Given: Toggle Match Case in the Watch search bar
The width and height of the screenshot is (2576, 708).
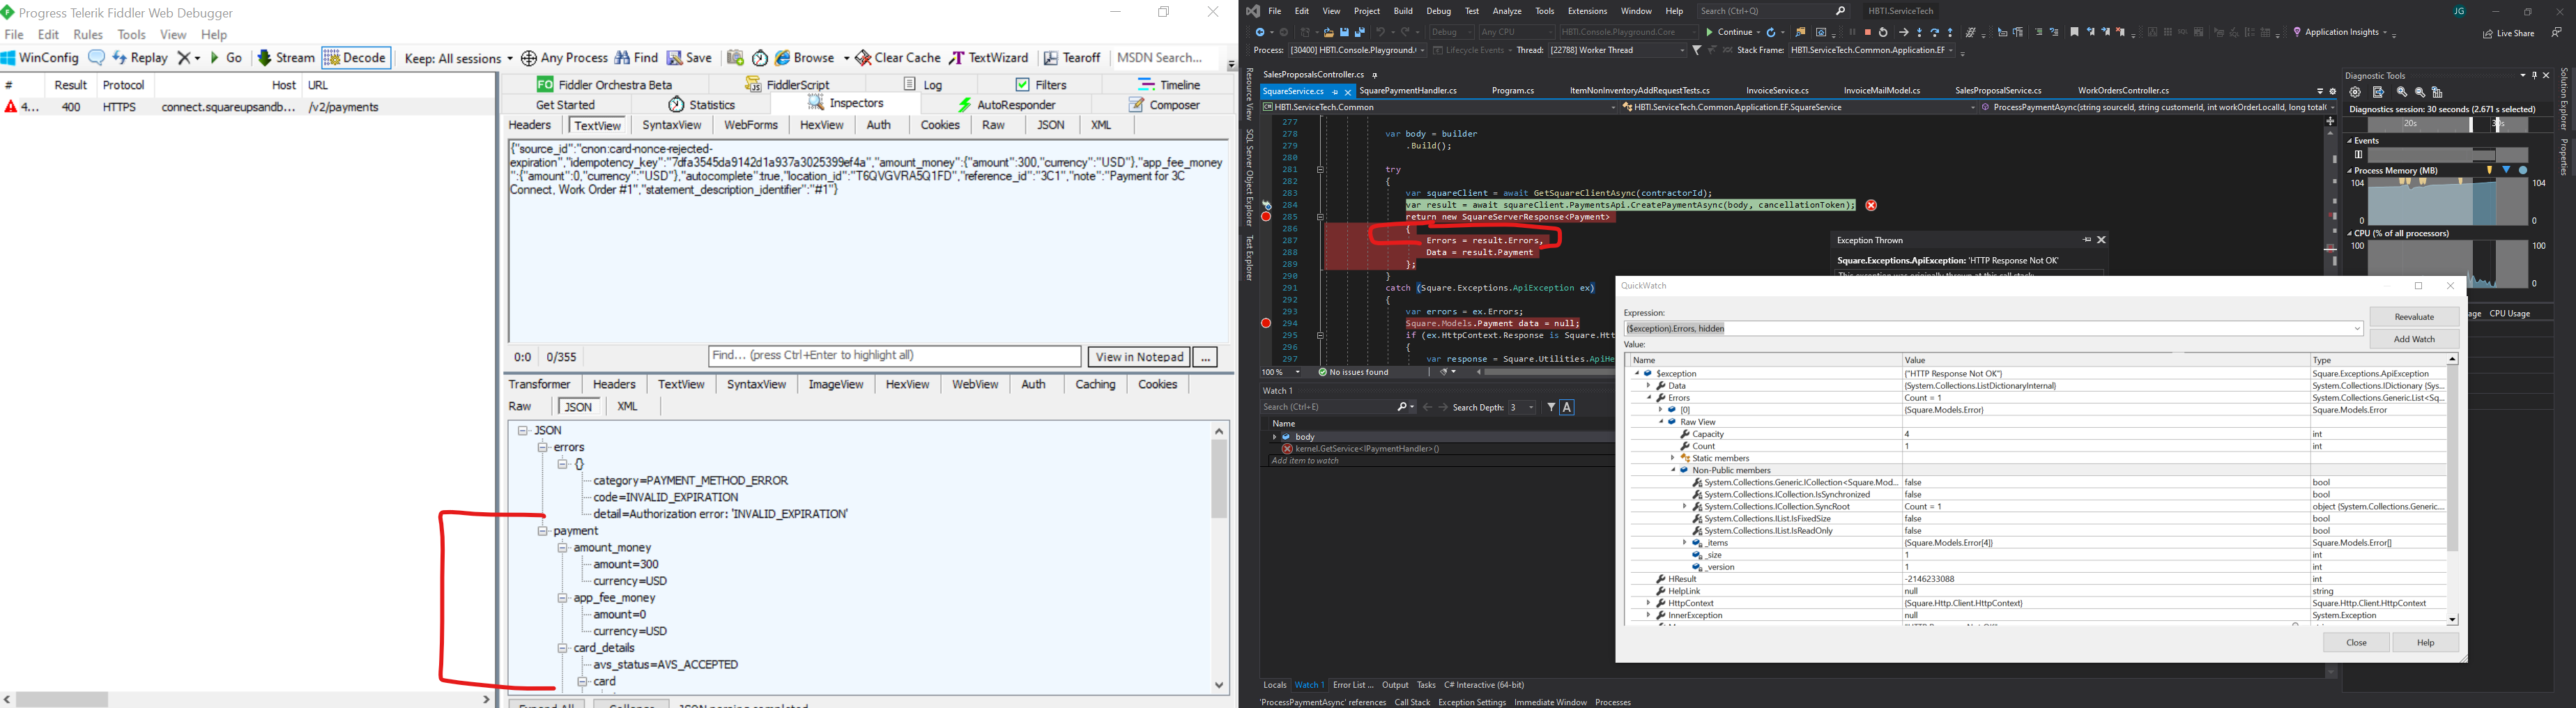Looking at the screenshot, I should pos(1568,407).
